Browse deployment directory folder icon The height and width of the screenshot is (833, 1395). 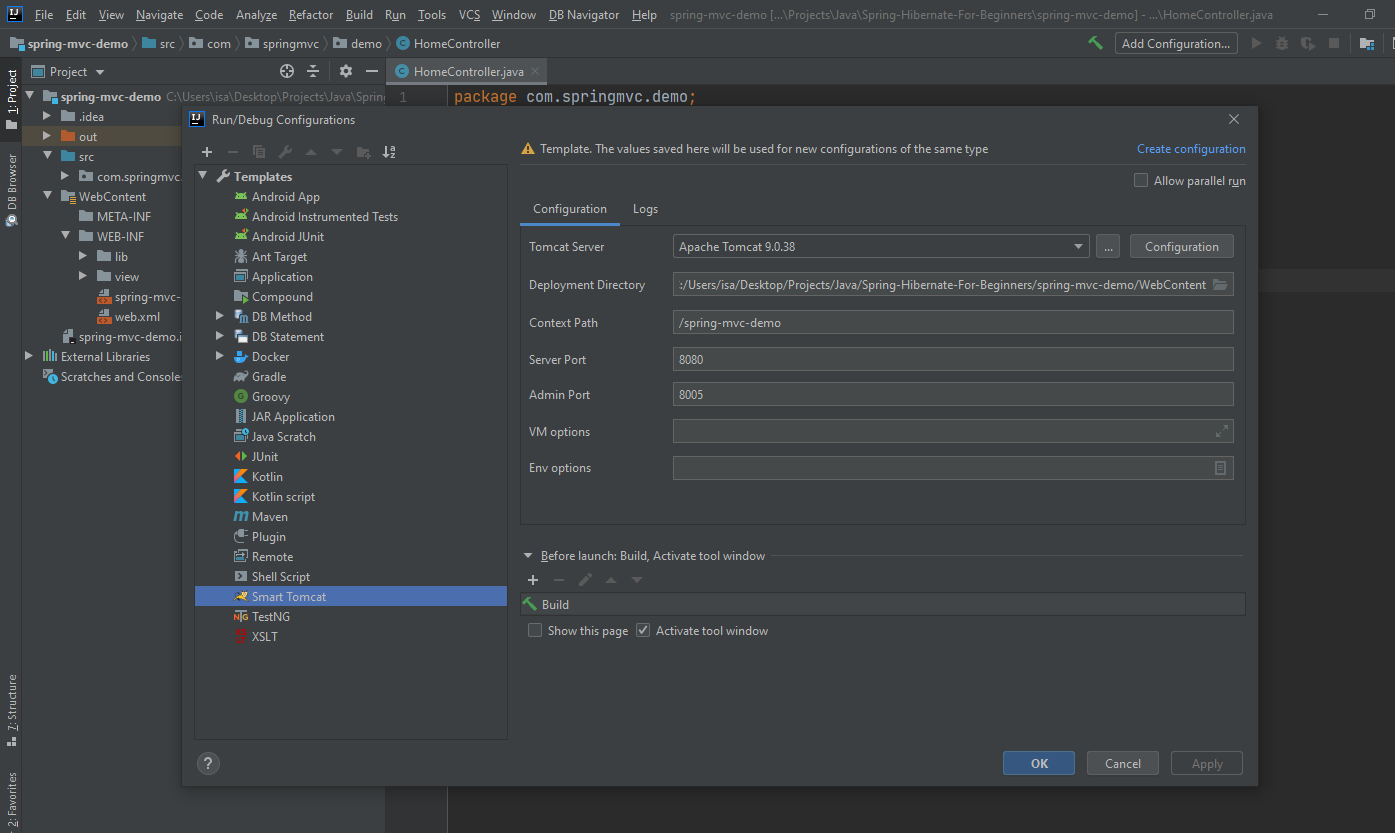click(x=1220, y=285)
